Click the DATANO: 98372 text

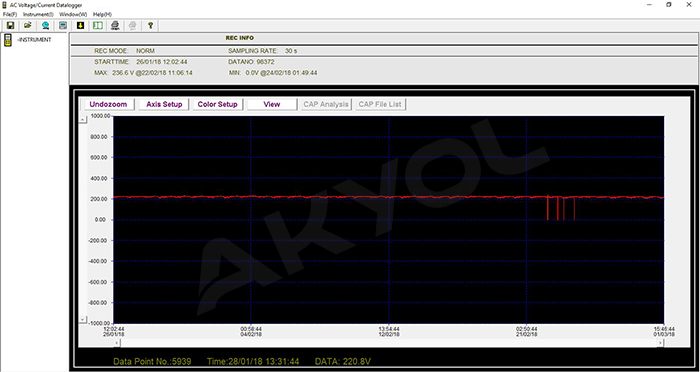tap(251, 62)
